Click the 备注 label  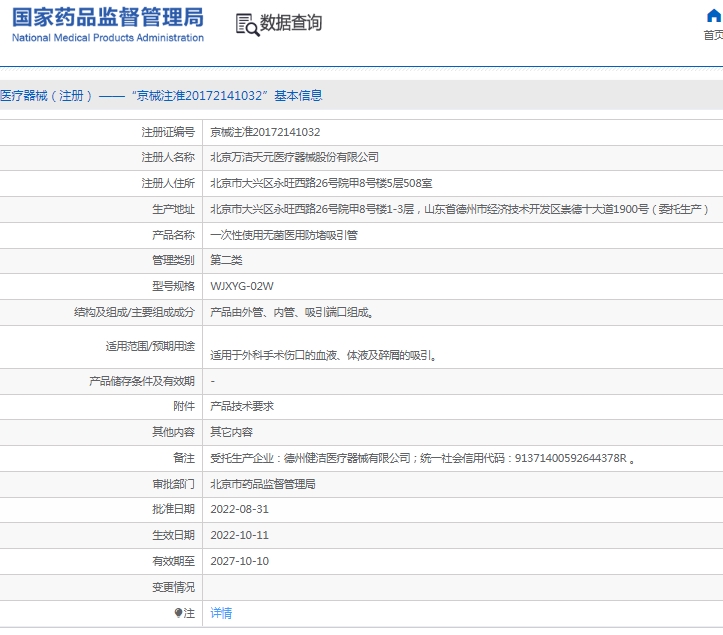(x=184, y=458)
